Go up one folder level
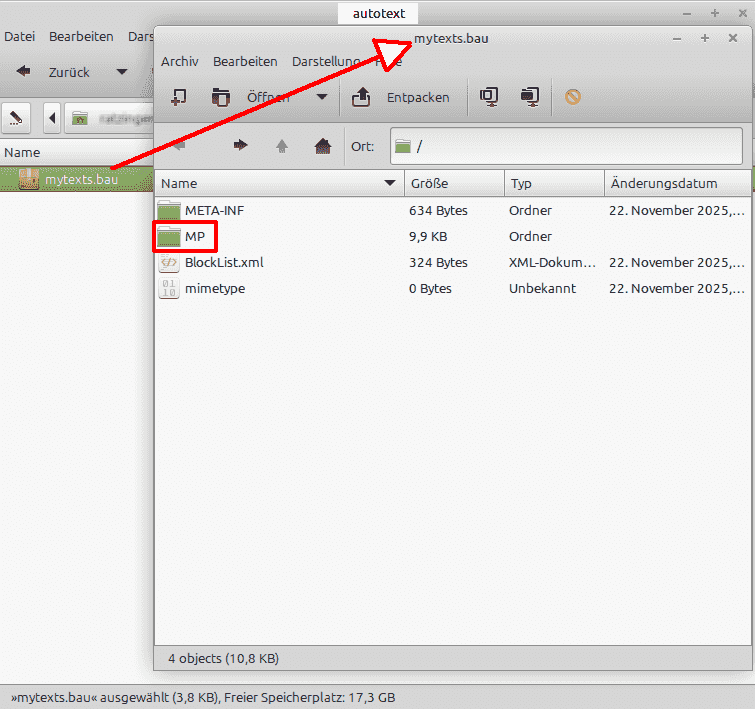Screen dimensions: 755x709 pyautogui.click(x=282, y=146)
